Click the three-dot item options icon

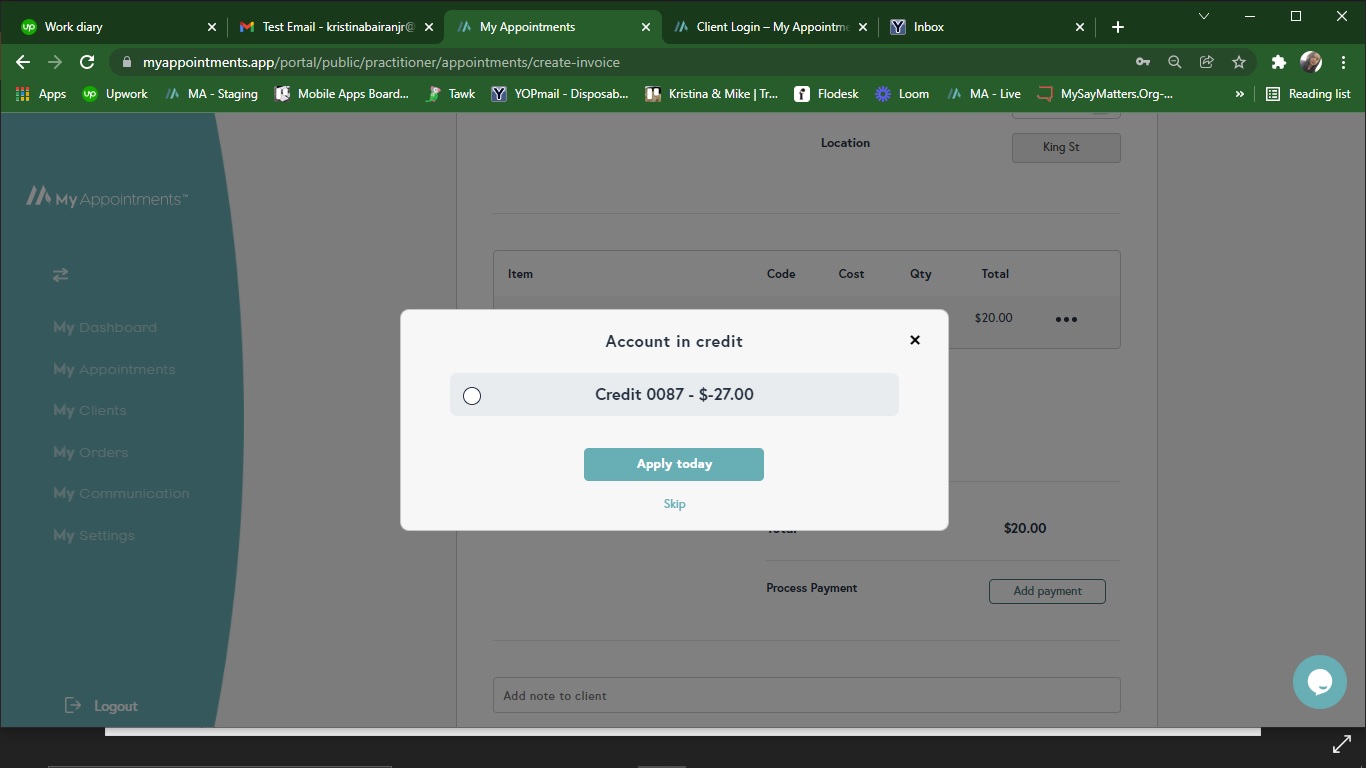(x=1066, y=319)
